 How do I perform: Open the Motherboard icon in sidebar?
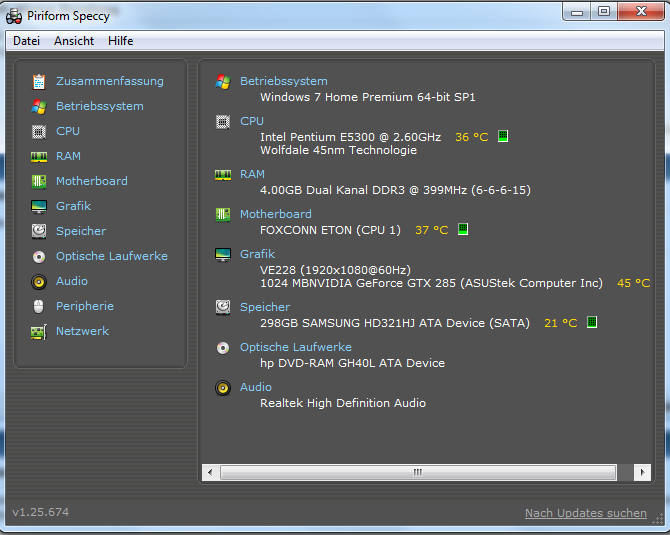click(39, 182)
